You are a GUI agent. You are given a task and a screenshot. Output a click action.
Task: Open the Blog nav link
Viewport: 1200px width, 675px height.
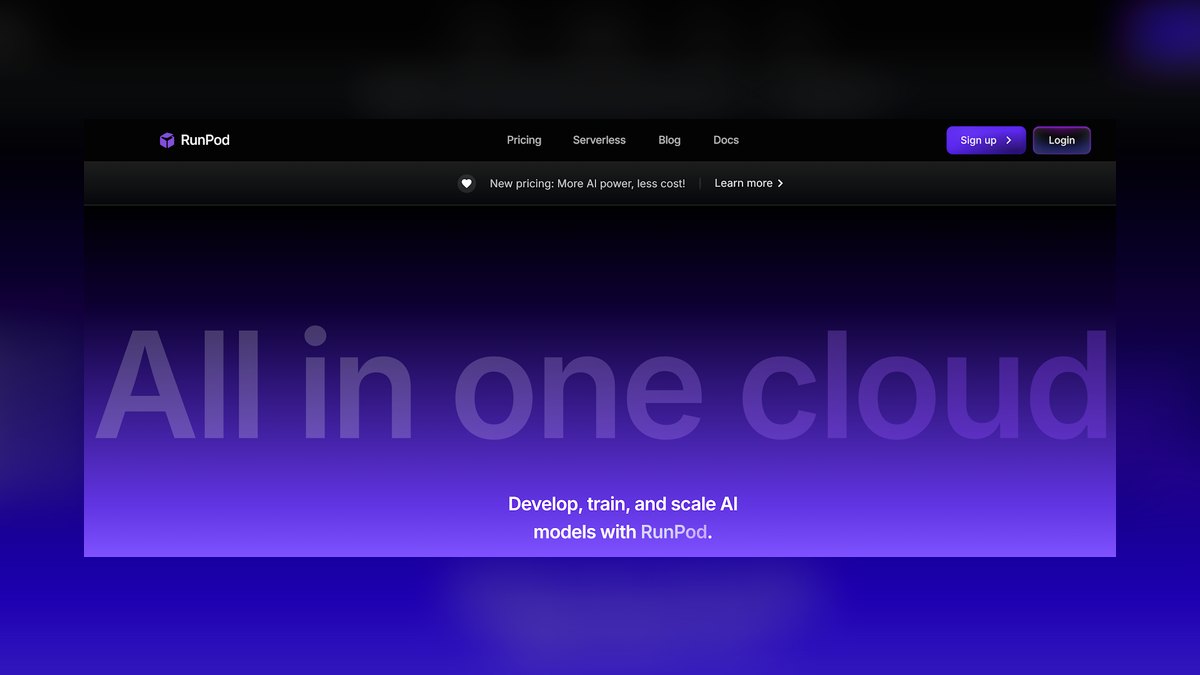point(669,140)
